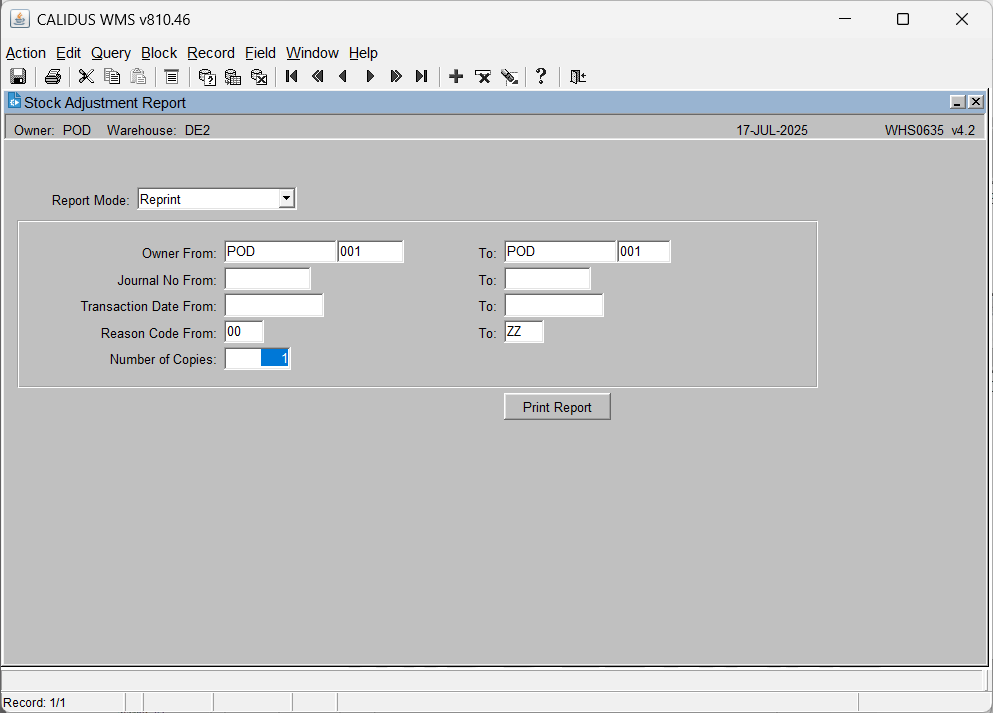
Task: Go to first record arrow icon
Action: [292, 77]
